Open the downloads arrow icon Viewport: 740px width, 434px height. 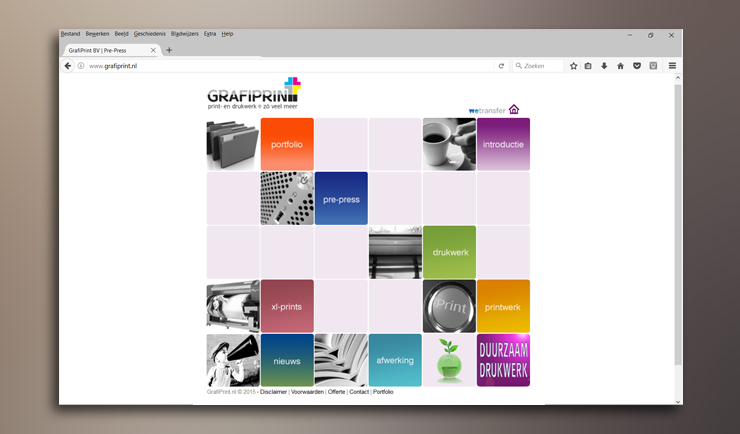pos(604,66)
